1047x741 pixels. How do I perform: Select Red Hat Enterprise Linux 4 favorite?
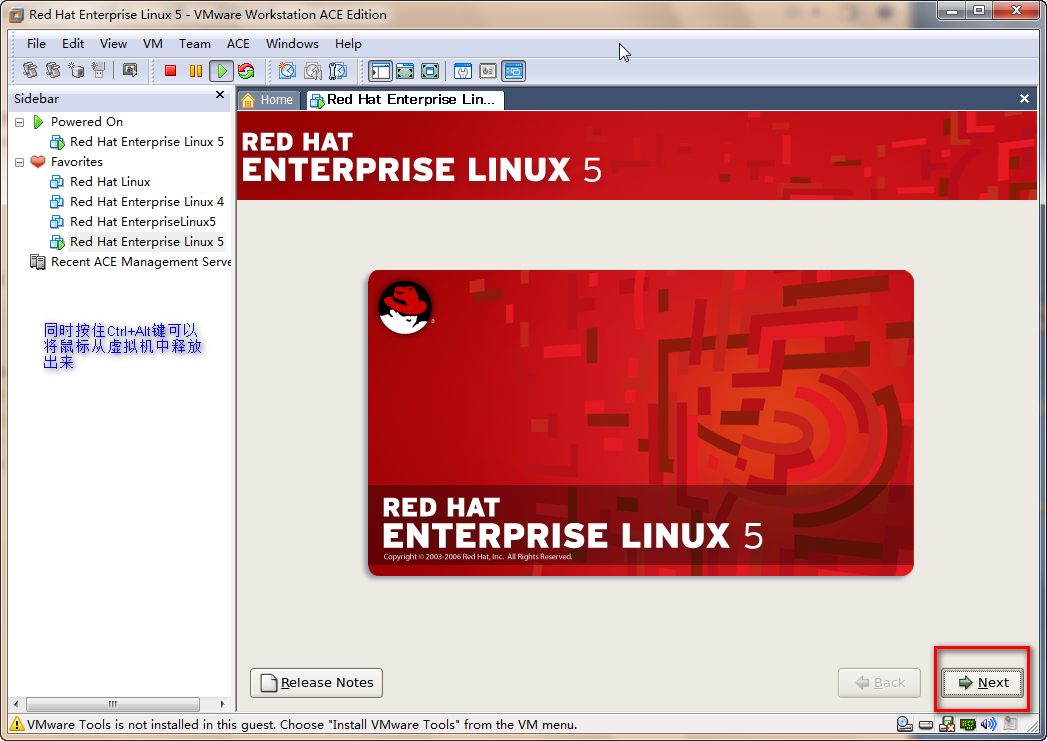[138, 202]
